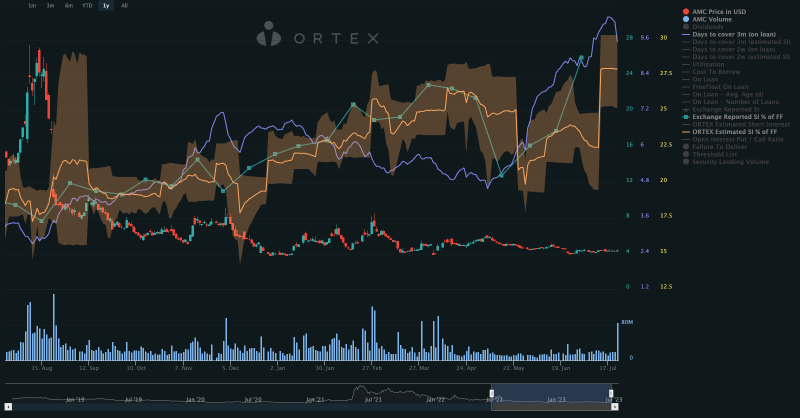Click the 27. Mar x-axis label
Viewport: 800px width, 418px height.
pos(419,368)
